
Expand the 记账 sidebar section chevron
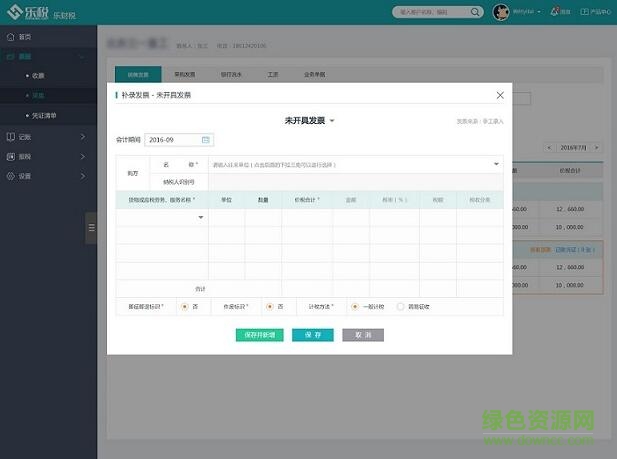pyautogui.click(x=83, y=137)
